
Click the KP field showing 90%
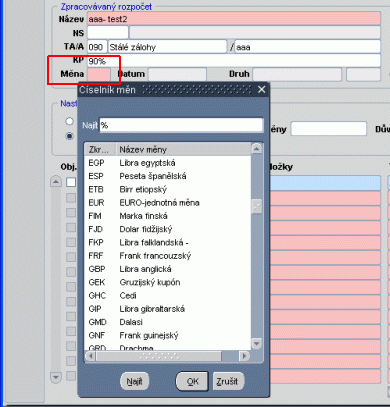234,61
